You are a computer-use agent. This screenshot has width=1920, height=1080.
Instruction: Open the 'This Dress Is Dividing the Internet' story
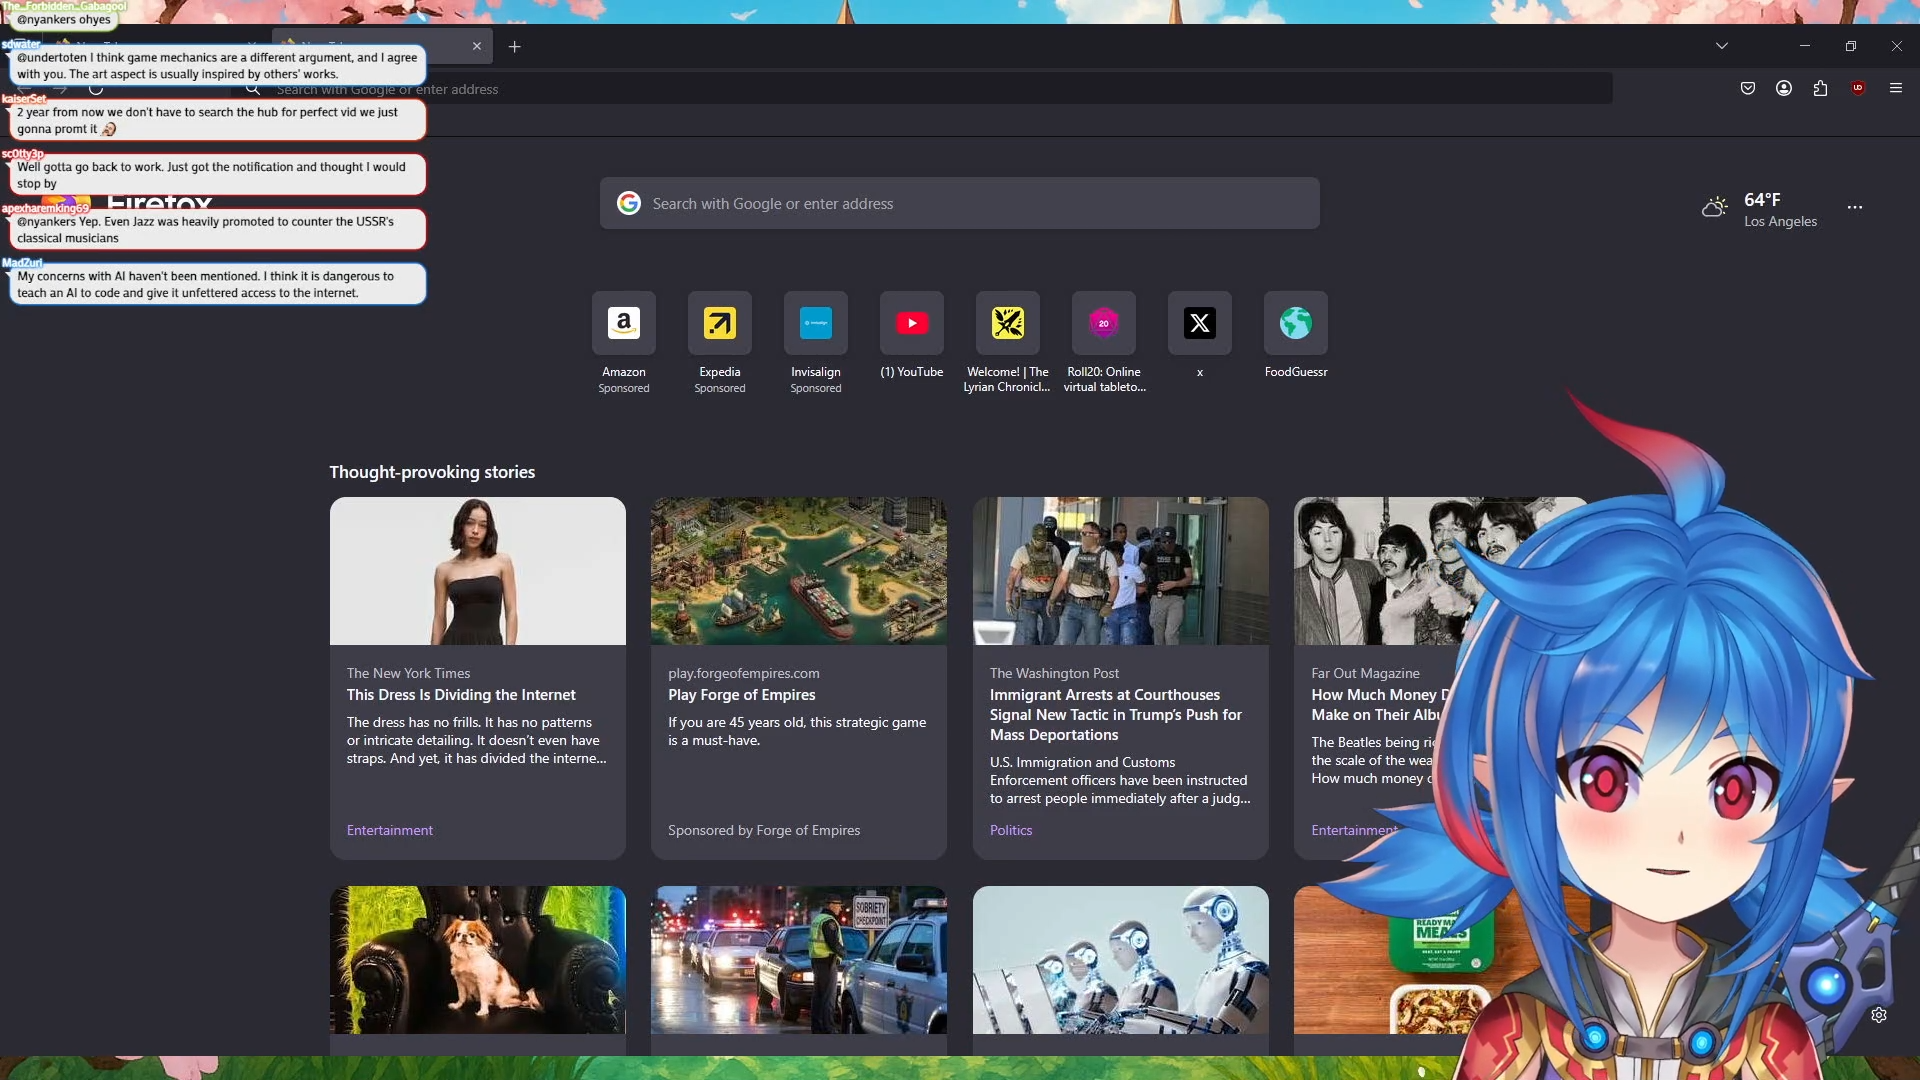pos(461,695)
